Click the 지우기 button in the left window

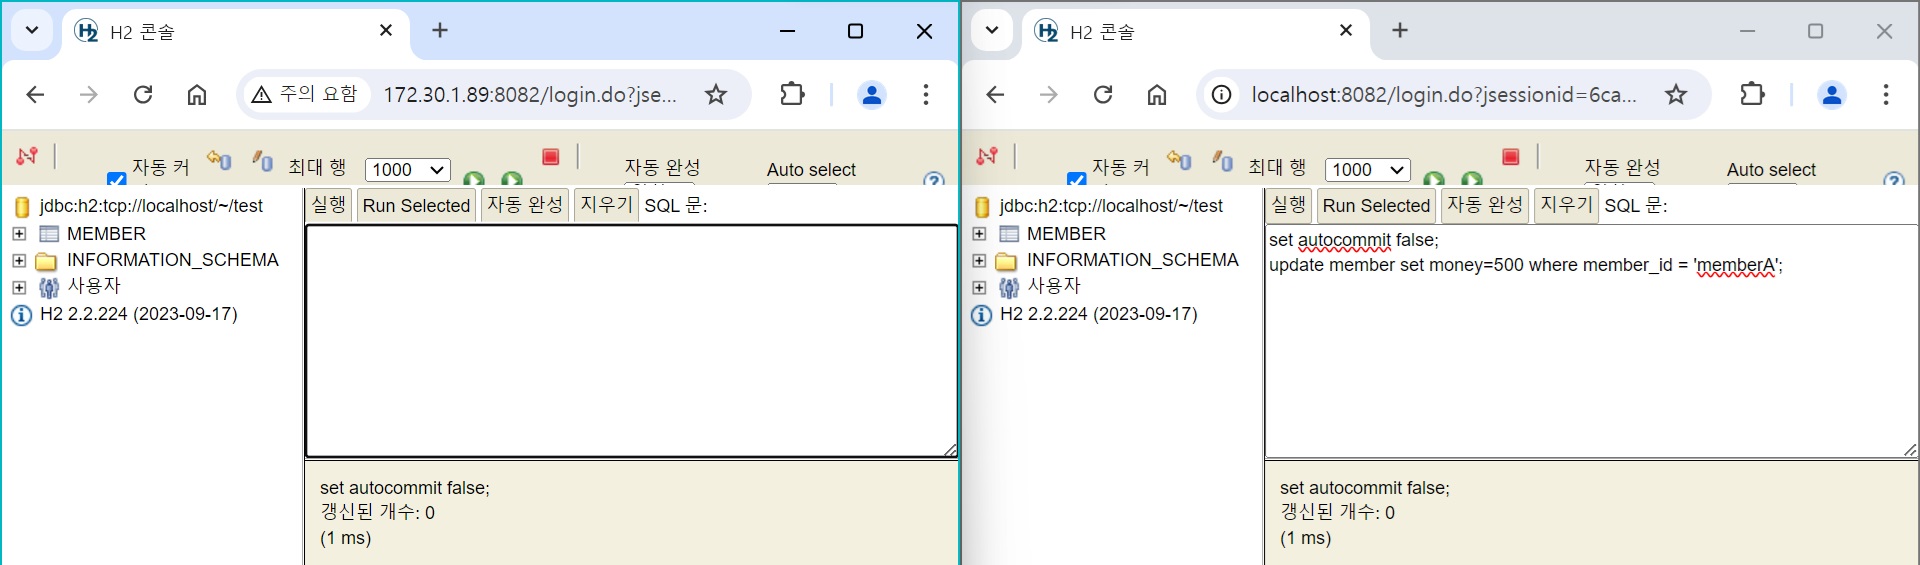[x=607, y=205]
